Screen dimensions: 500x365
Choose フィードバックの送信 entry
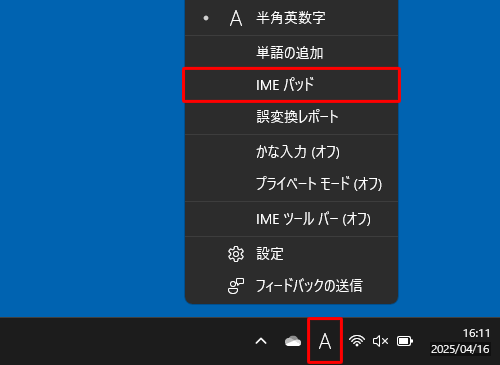tap(291, 286)
